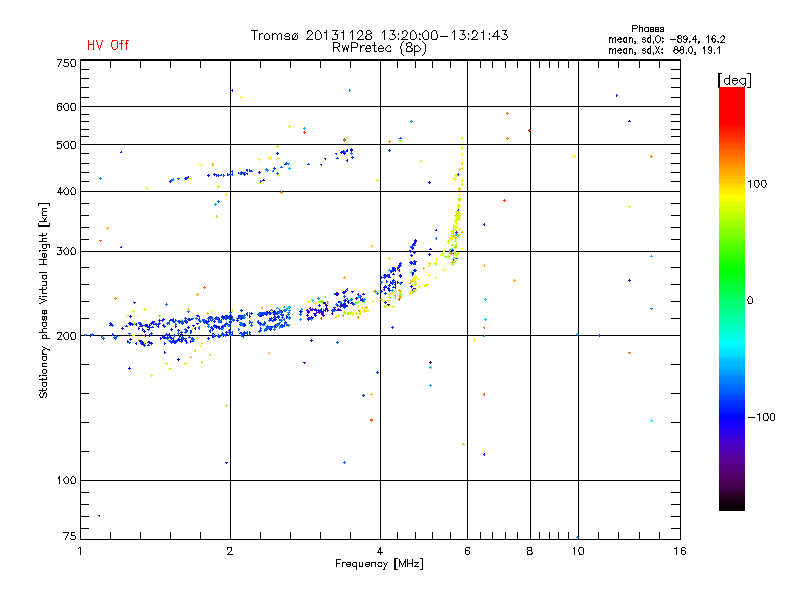Click the red 'HV Off' label
Viewport: 800px width, 600px height.
click(108, 45)
